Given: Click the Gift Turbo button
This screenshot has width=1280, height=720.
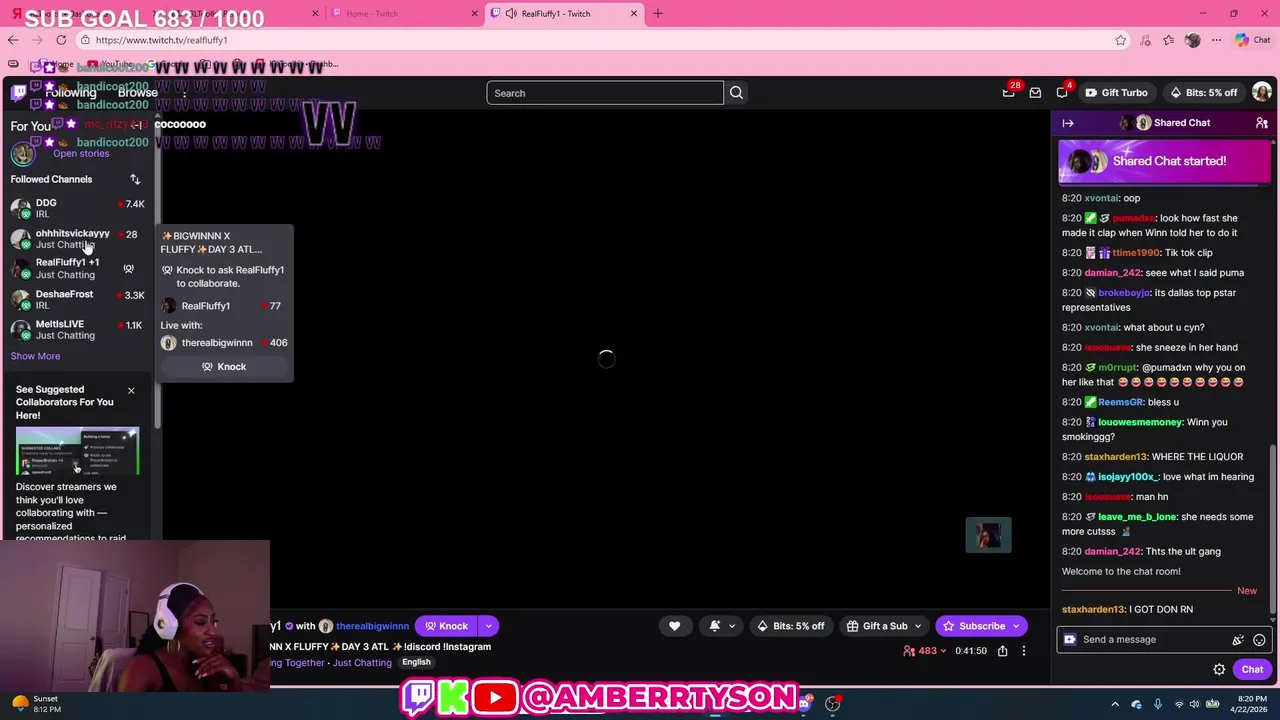Looking at the screenshot, I should (x=1116, y=93).
